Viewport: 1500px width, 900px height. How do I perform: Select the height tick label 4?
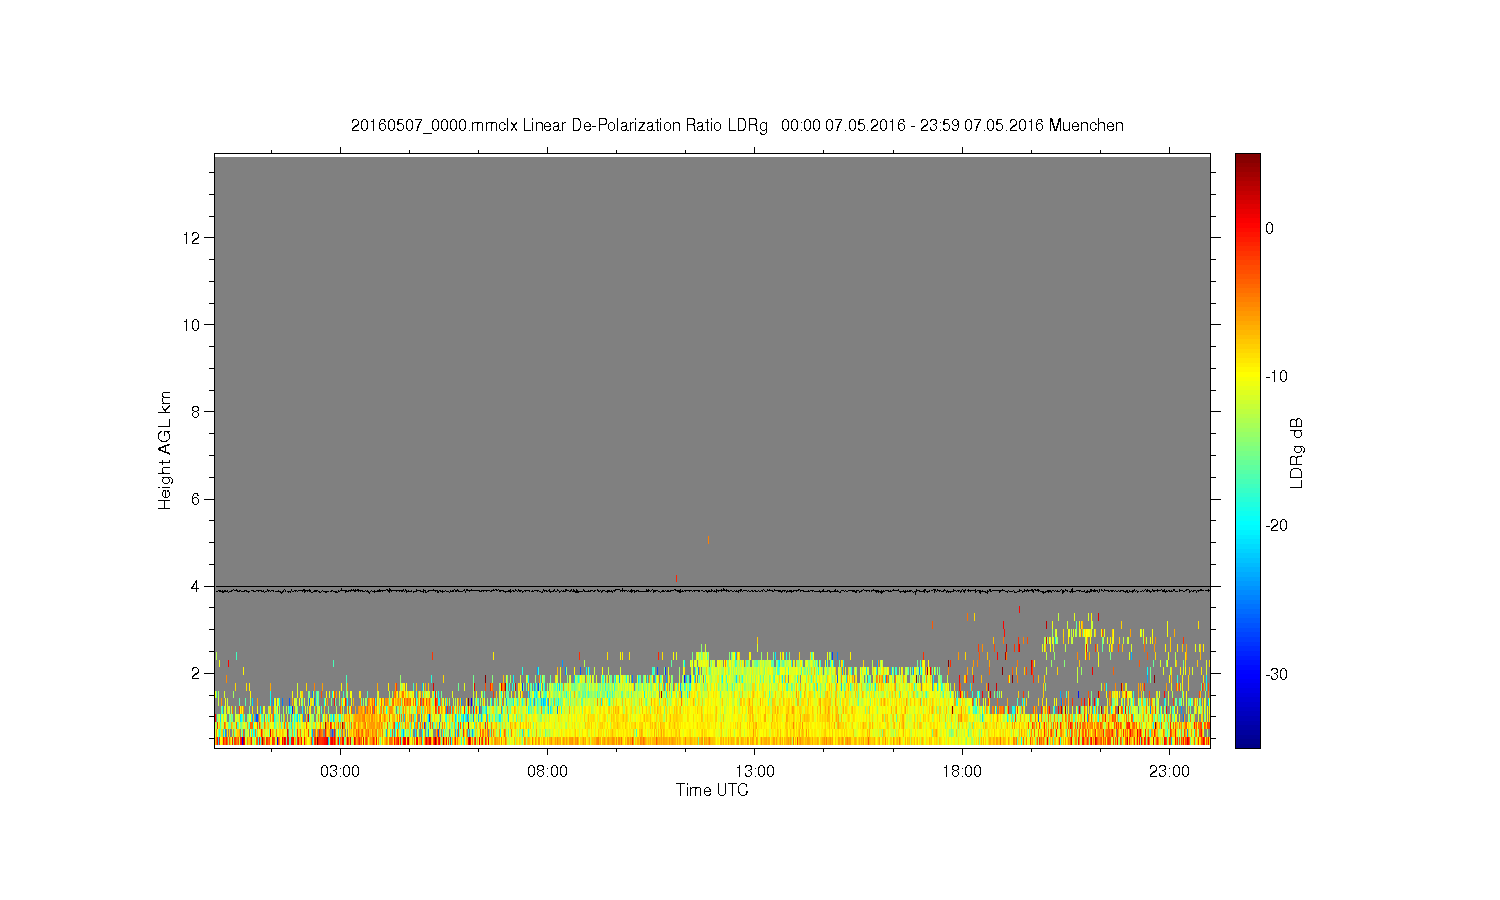pyautogui.click(x=197, y=586)
